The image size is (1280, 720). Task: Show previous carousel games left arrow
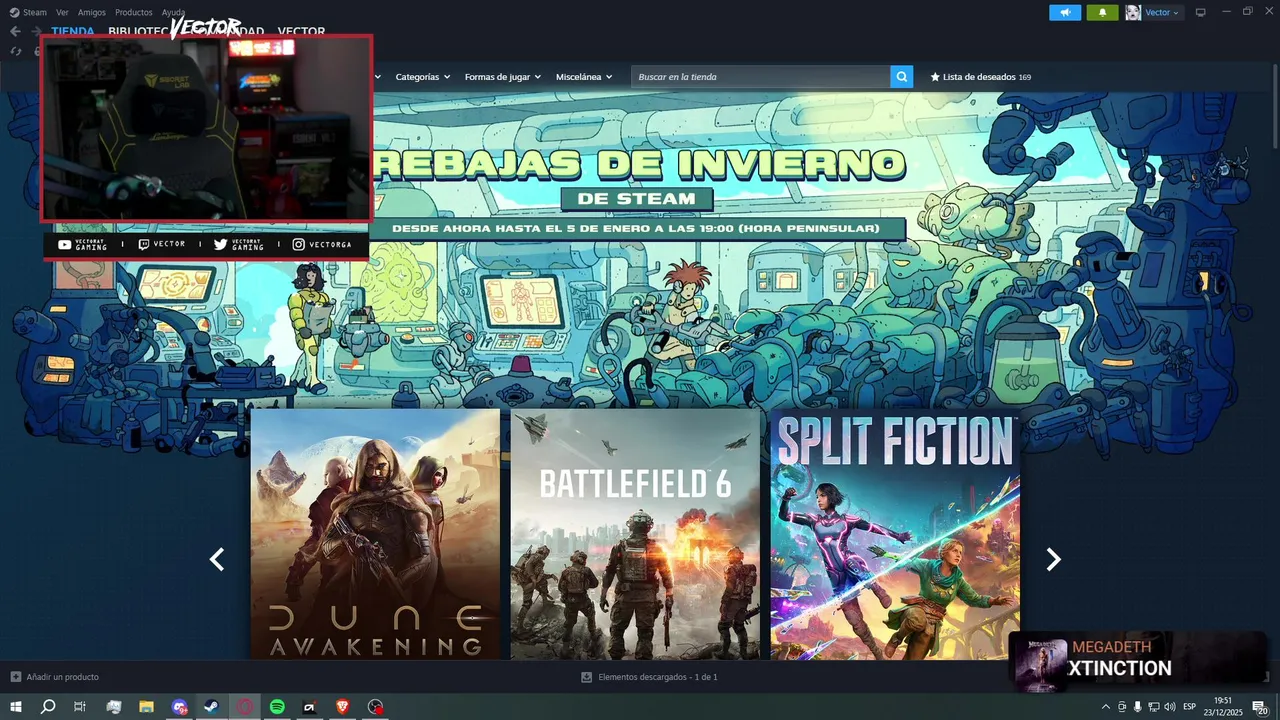[x=217, y=560]
